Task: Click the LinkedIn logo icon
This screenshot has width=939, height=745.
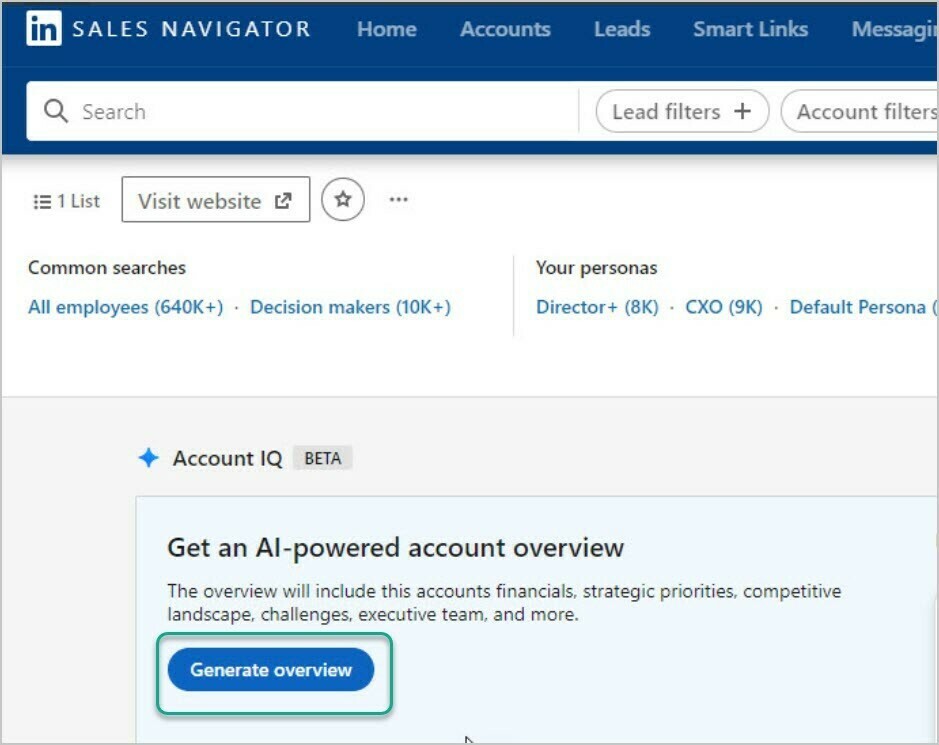Action: point(44,28)
